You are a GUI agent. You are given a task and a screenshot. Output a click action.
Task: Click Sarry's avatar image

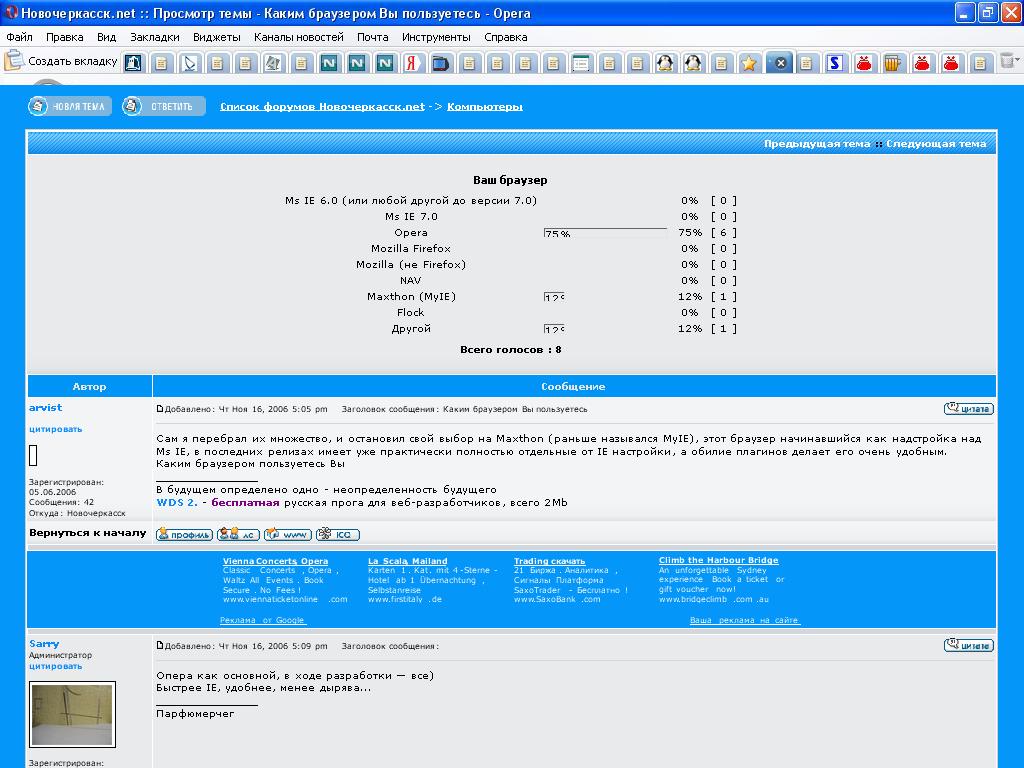pyautogui.click(x=72, y=714)
